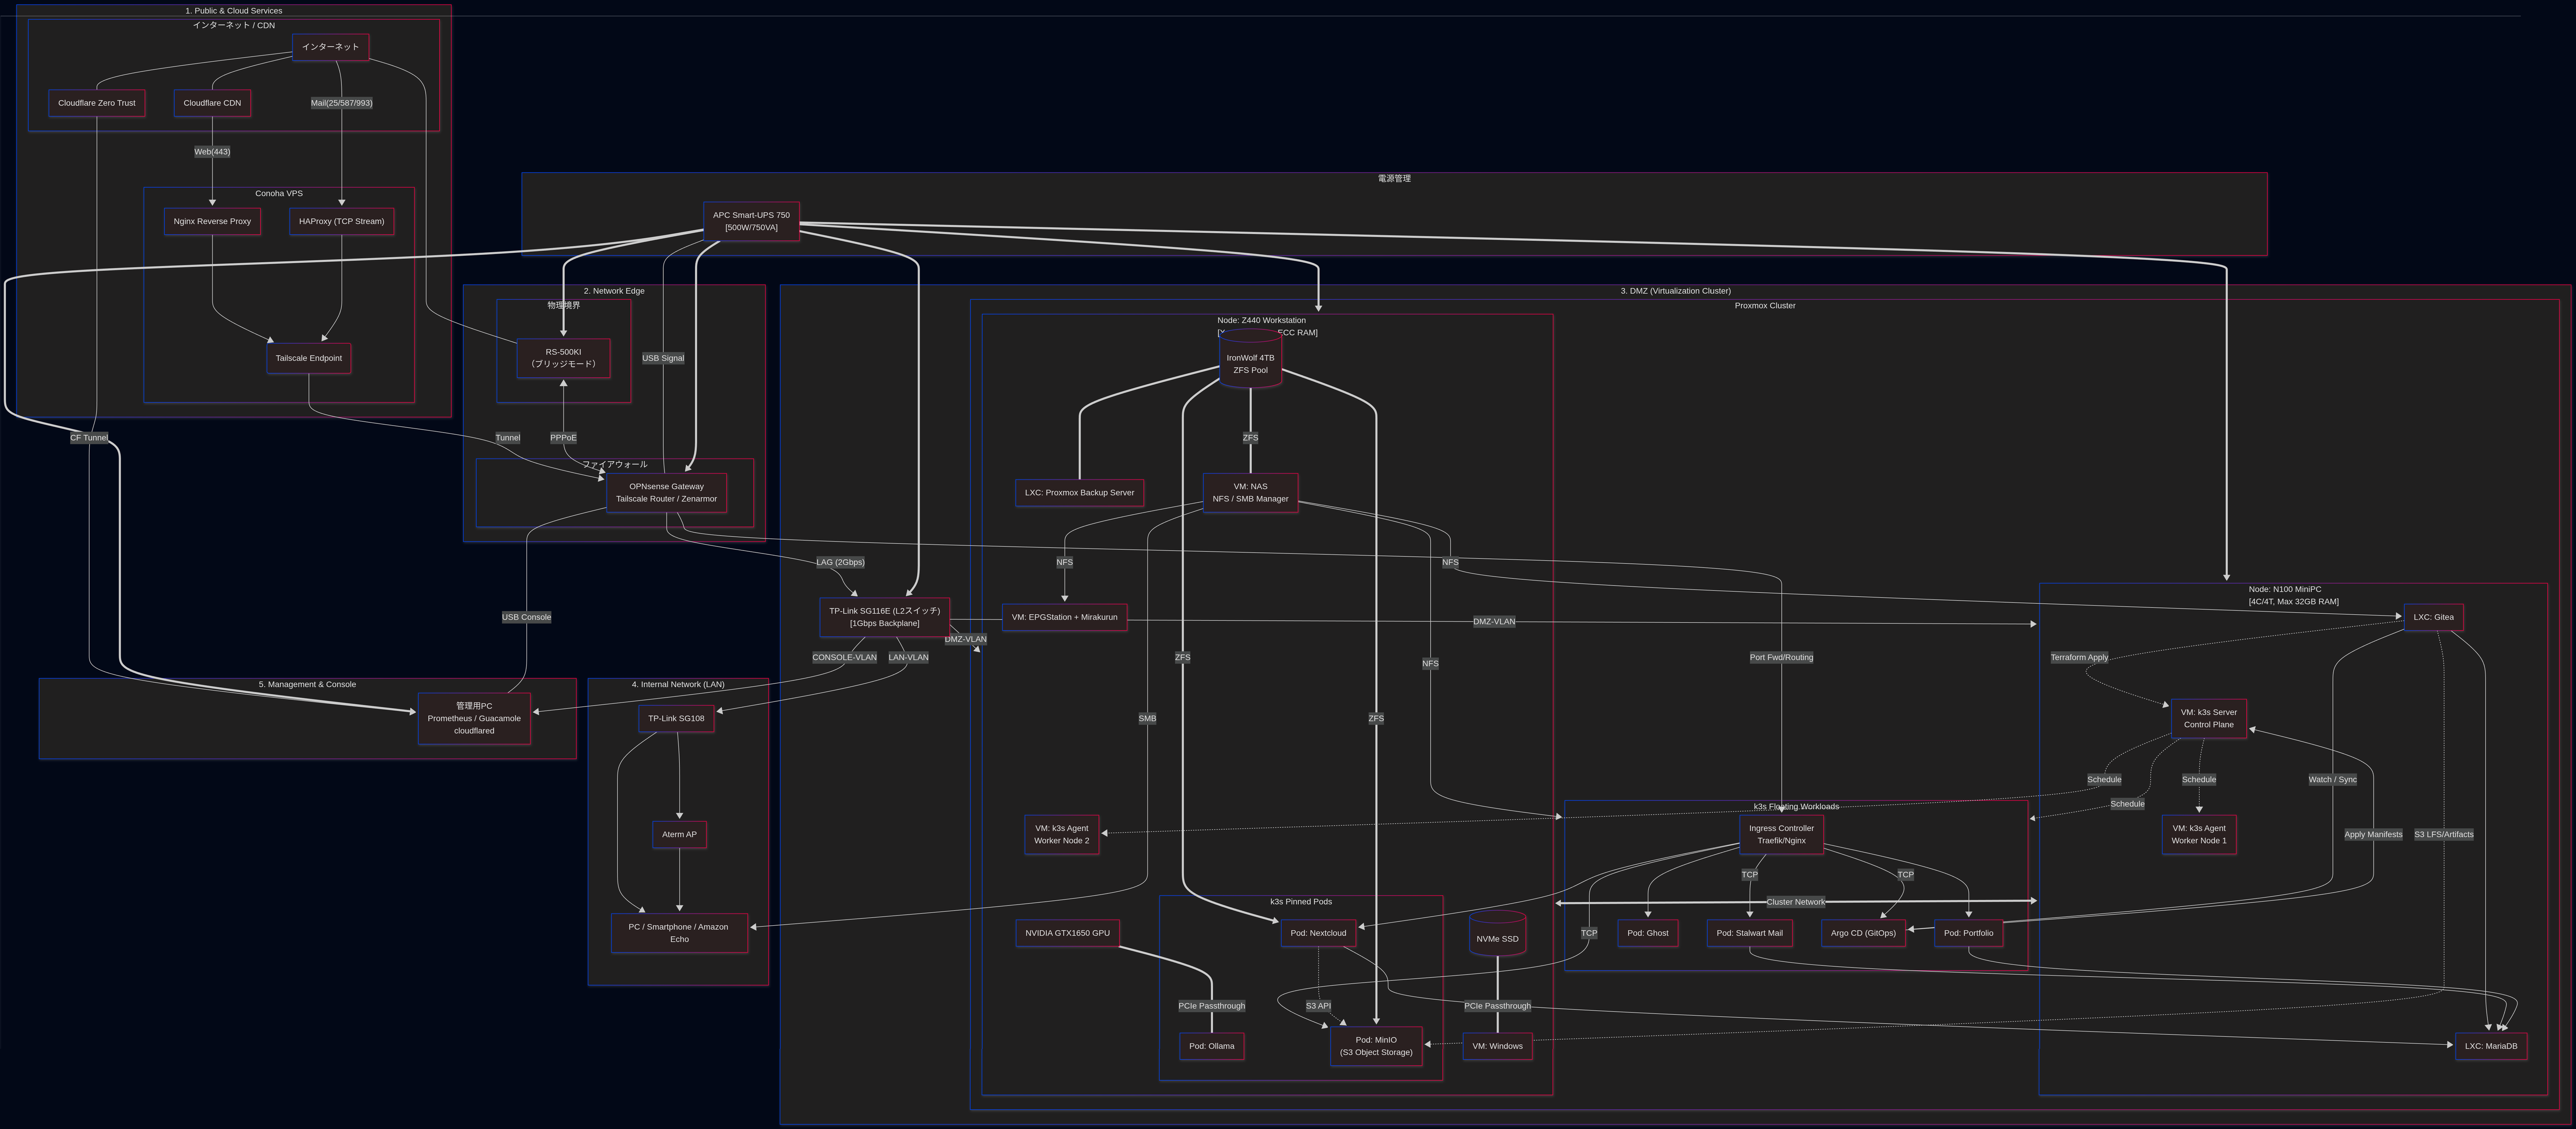Click the USB Console edge label
Viewport: 2576px width, 1129px height.
(x=527, y=617)
